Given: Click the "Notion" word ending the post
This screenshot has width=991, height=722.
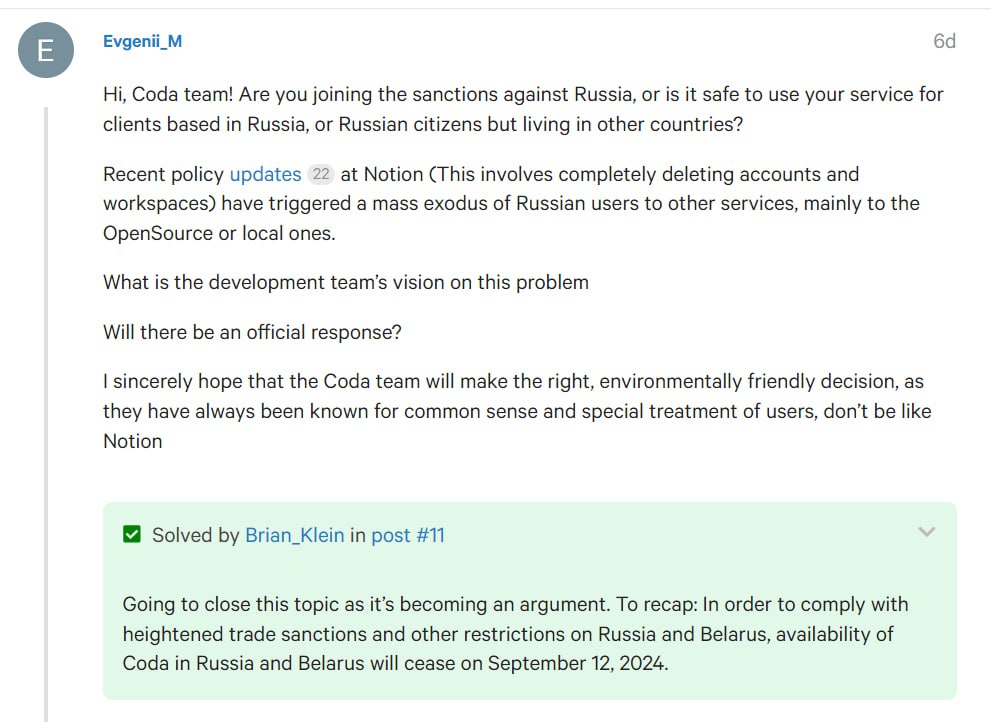Looking at the screenshot, I should coord(132,441).
